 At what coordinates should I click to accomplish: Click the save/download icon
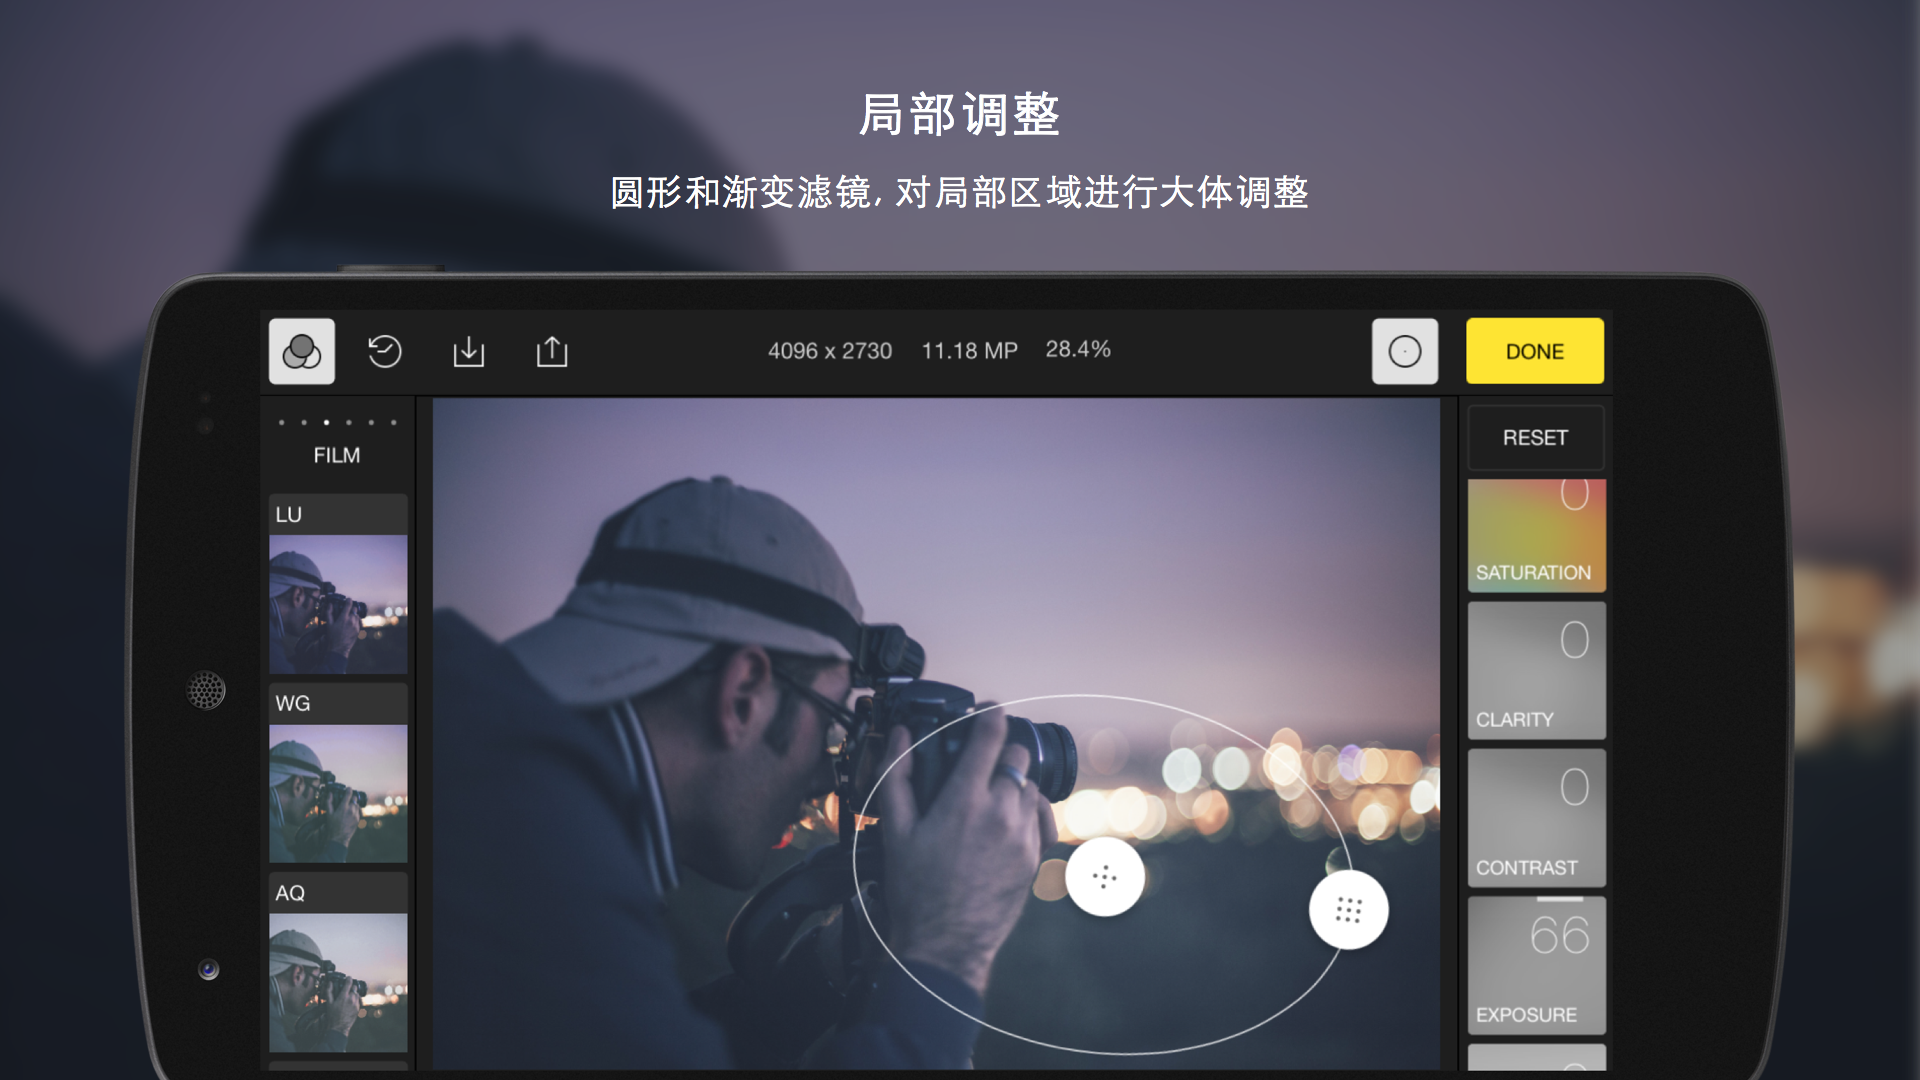click(x=471, y=351)
